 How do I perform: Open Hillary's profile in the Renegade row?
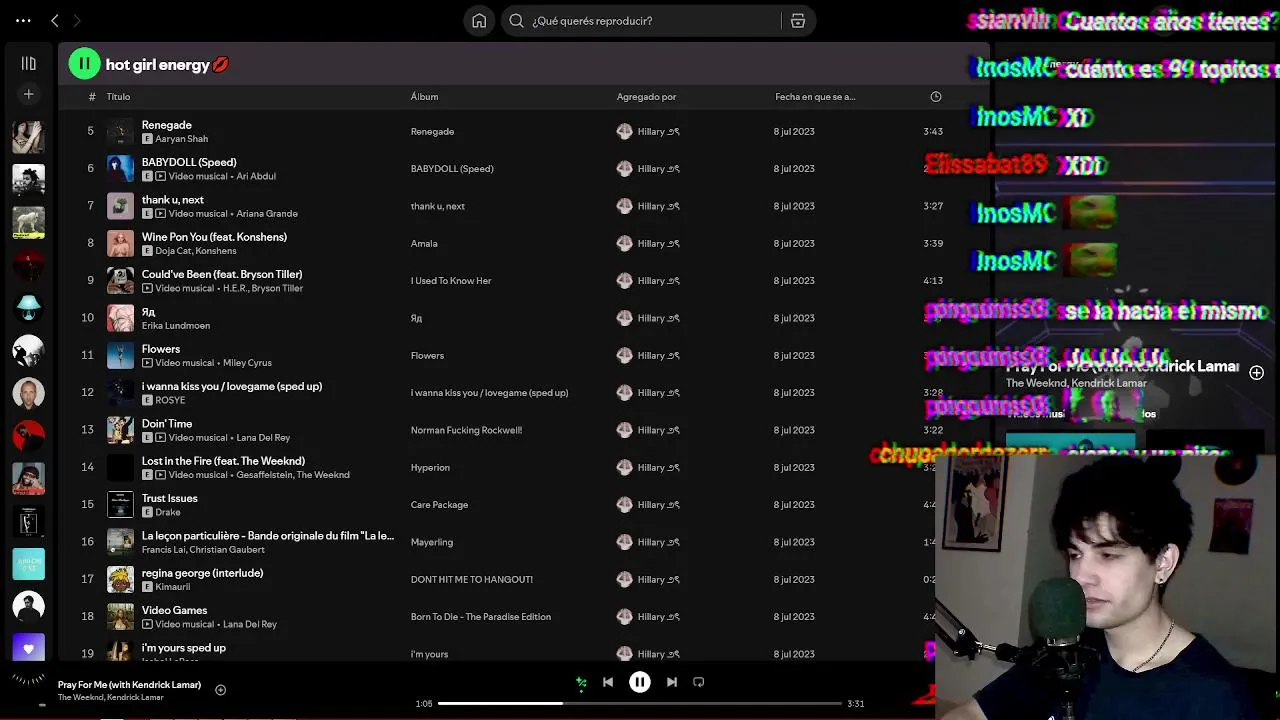[x=658, y=131]
